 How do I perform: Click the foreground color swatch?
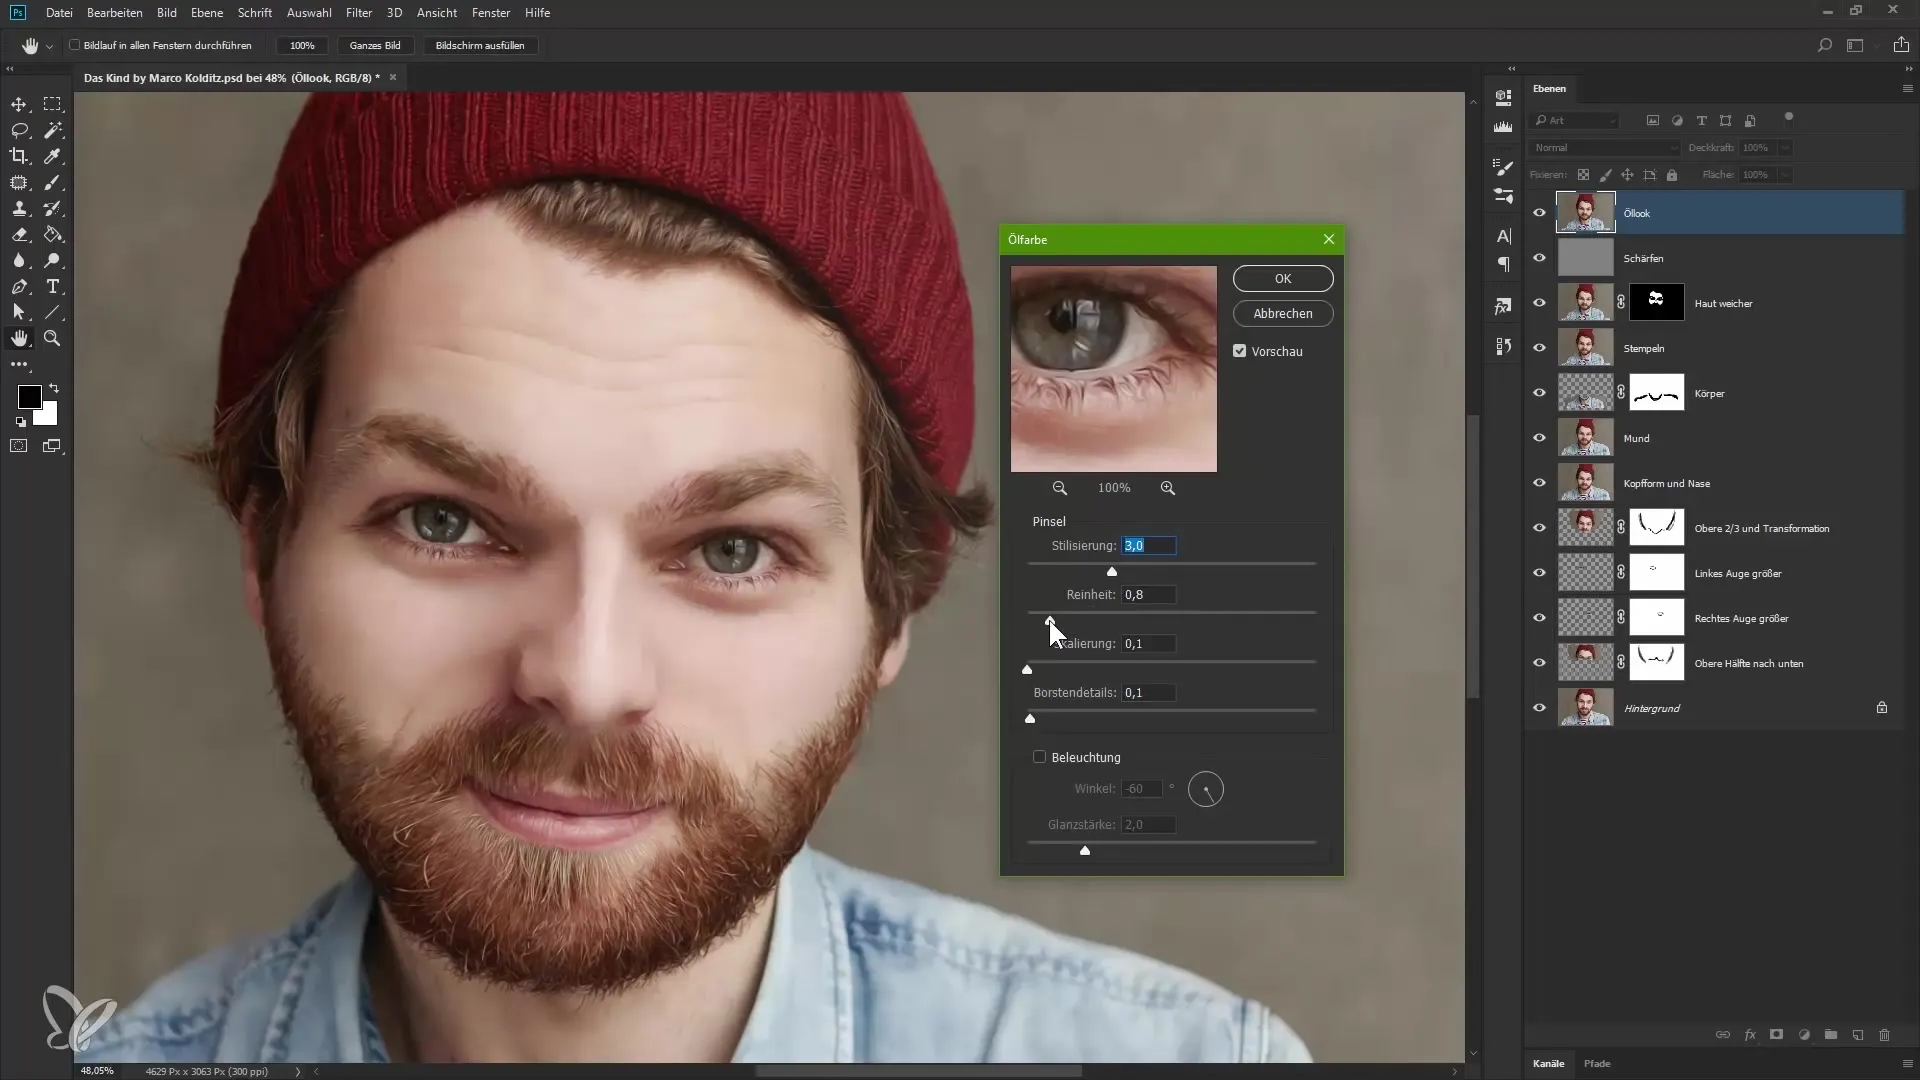(30, 397)
